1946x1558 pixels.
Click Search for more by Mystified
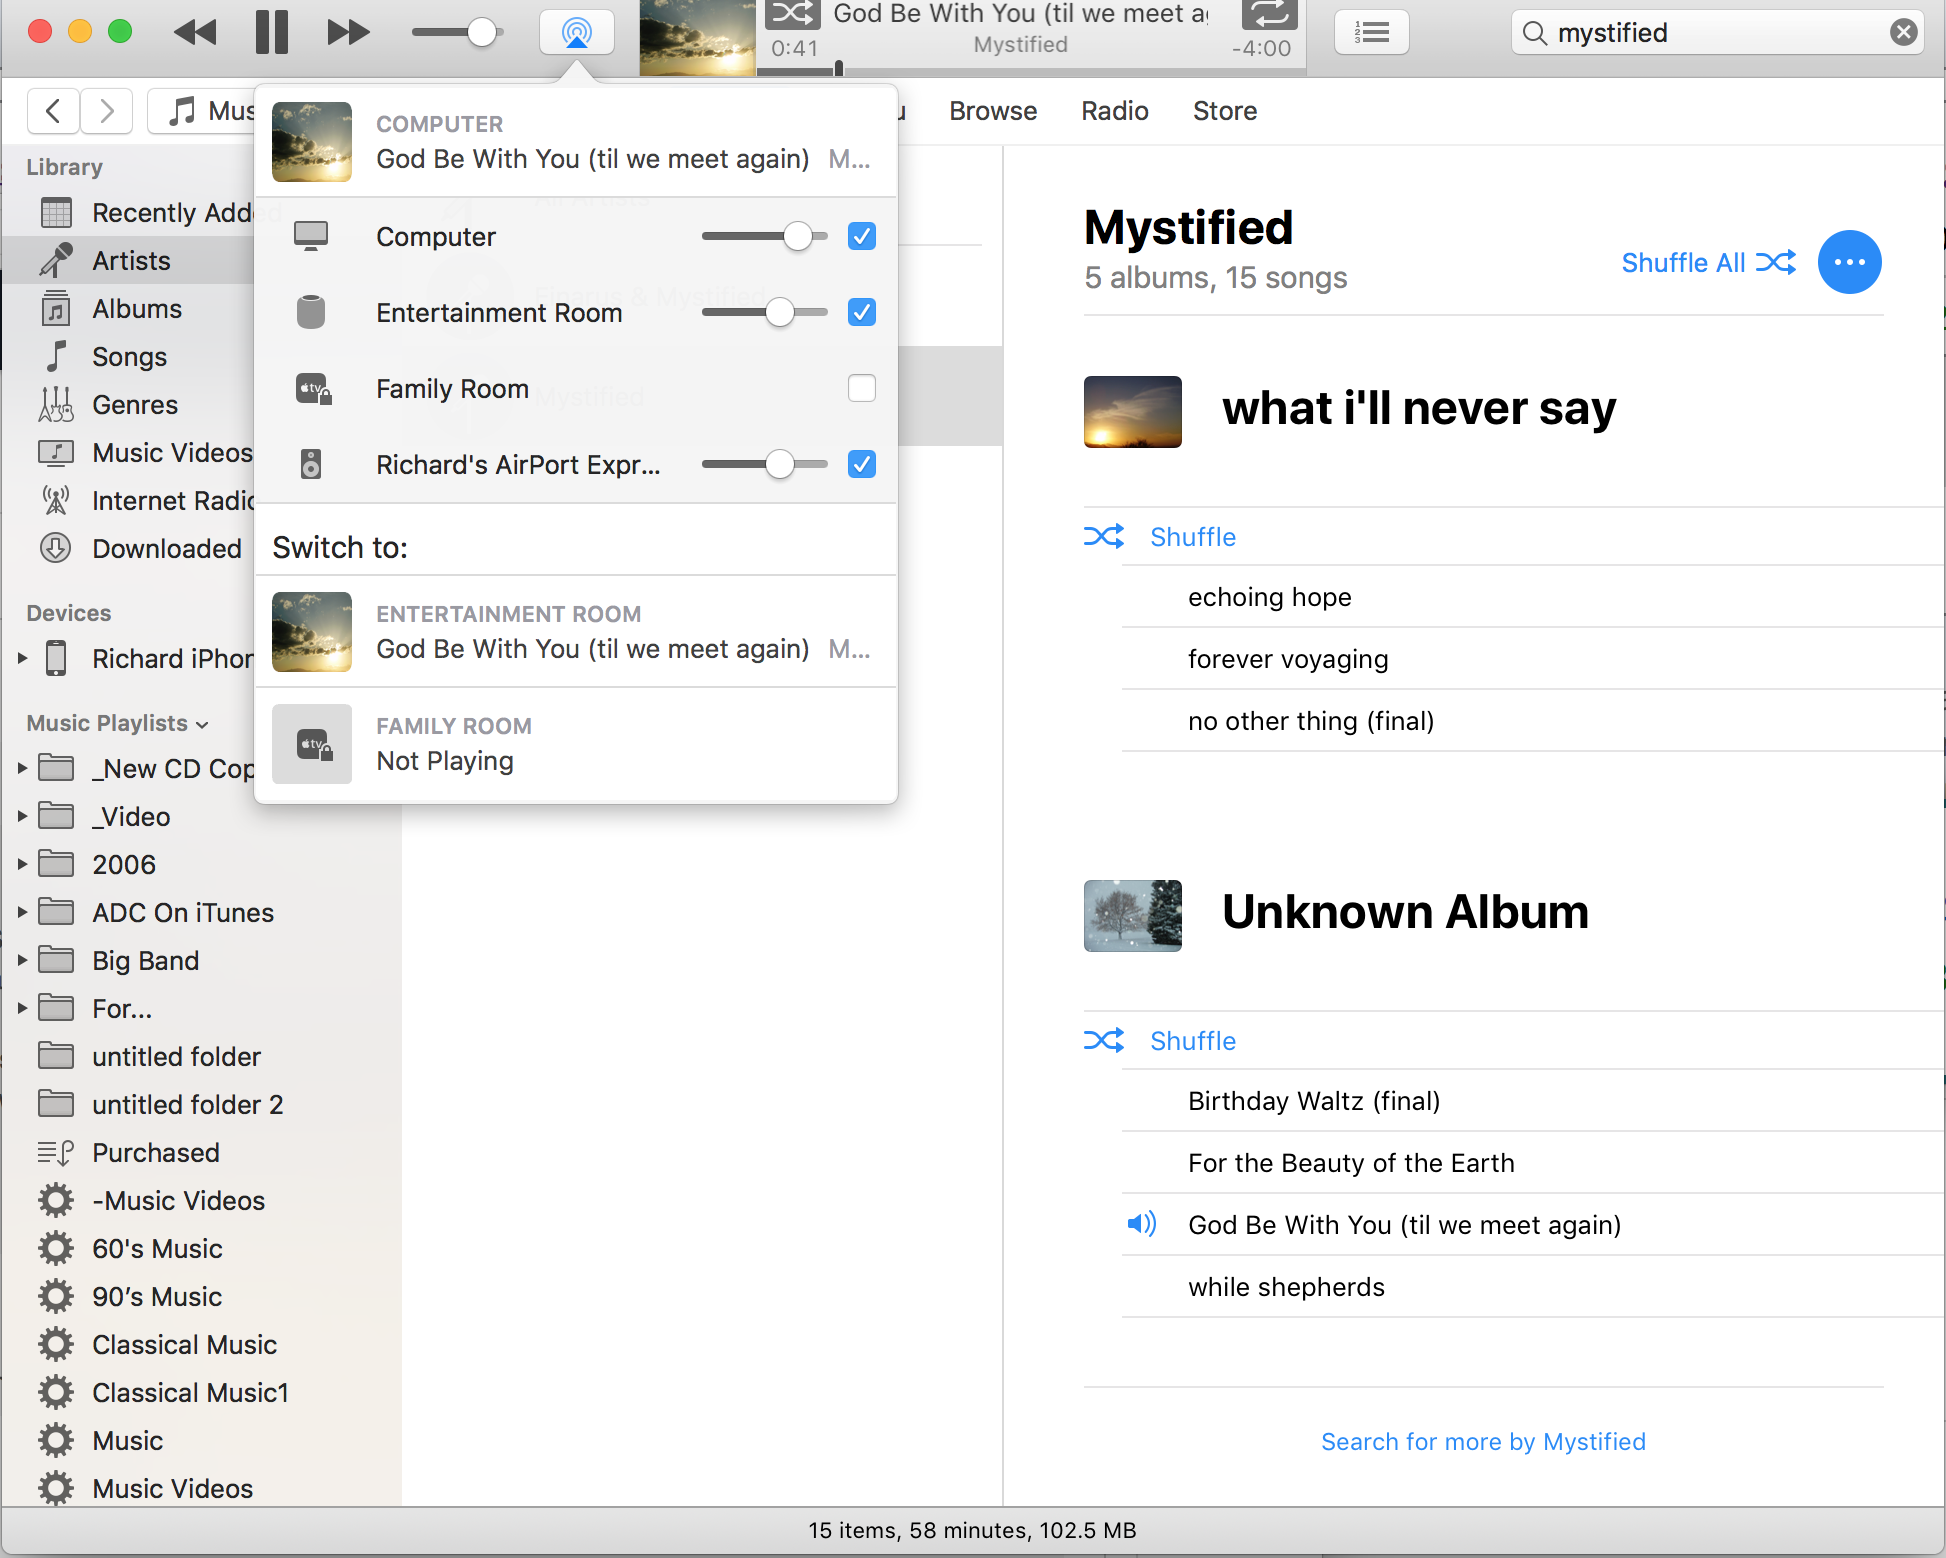(1482, 1441)
